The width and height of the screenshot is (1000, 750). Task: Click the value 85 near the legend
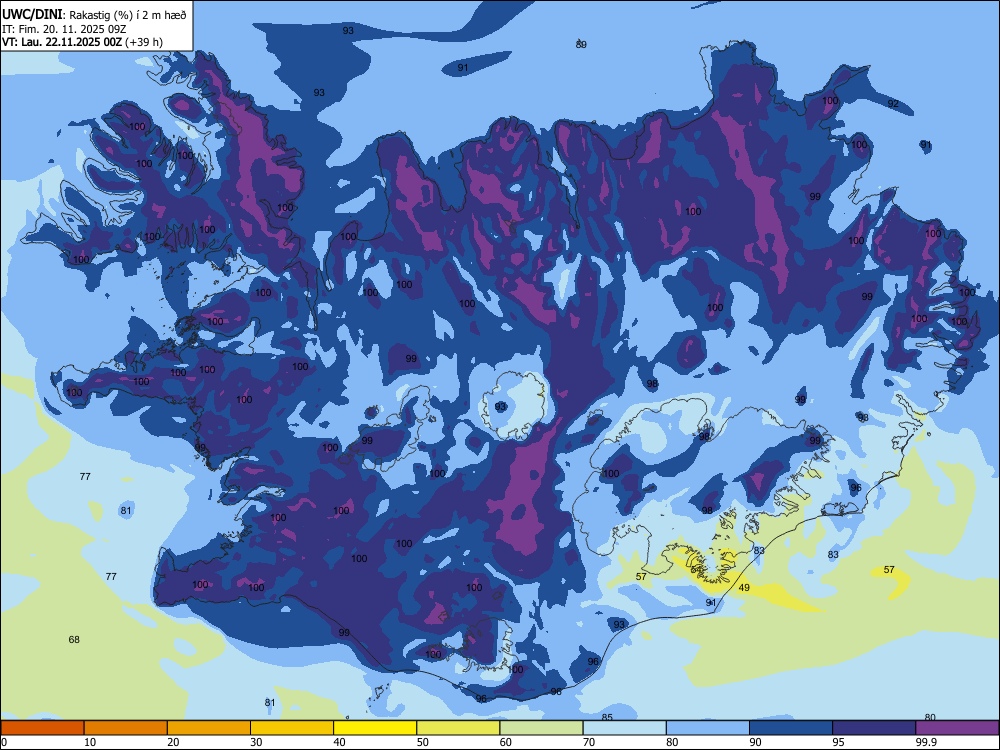pyautogui.click(x=607, y=717)
